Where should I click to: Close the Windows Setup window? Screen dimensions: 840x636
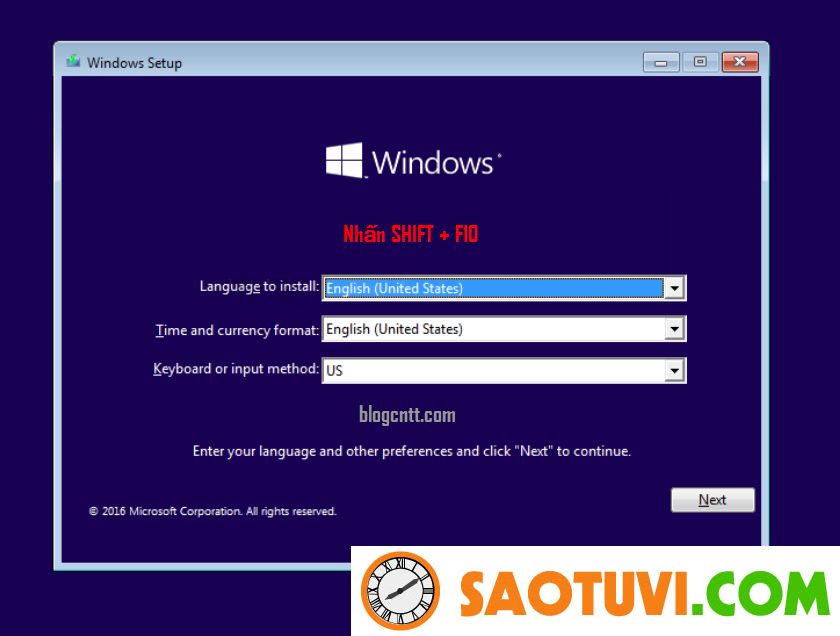tap(740, 62)
